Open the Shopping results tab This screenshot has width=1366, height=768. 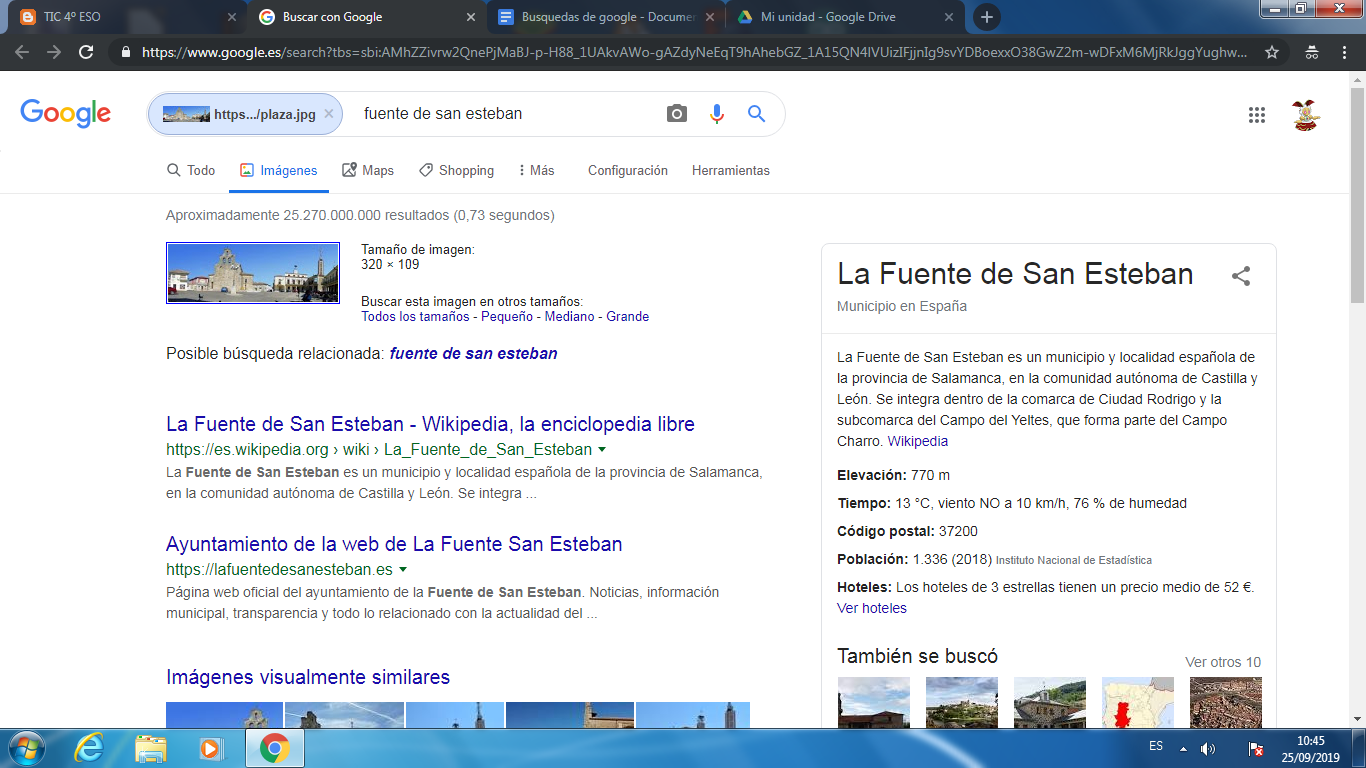tap(456, 171)
